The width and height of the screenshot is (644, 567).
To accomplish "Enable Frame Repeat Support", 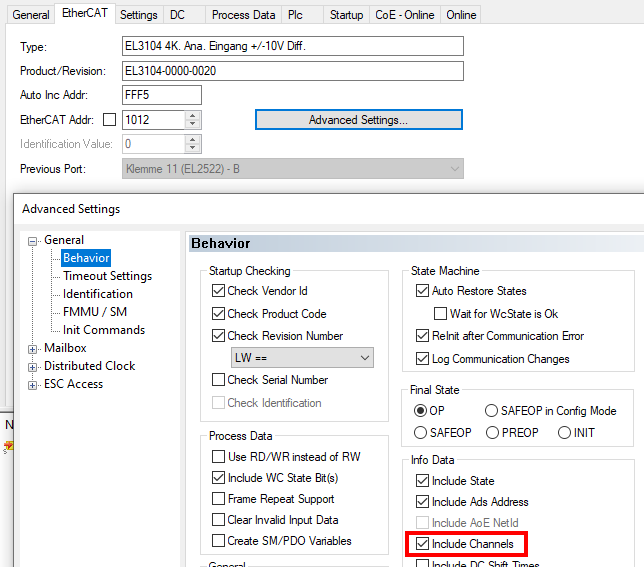I will click(218, 498).
